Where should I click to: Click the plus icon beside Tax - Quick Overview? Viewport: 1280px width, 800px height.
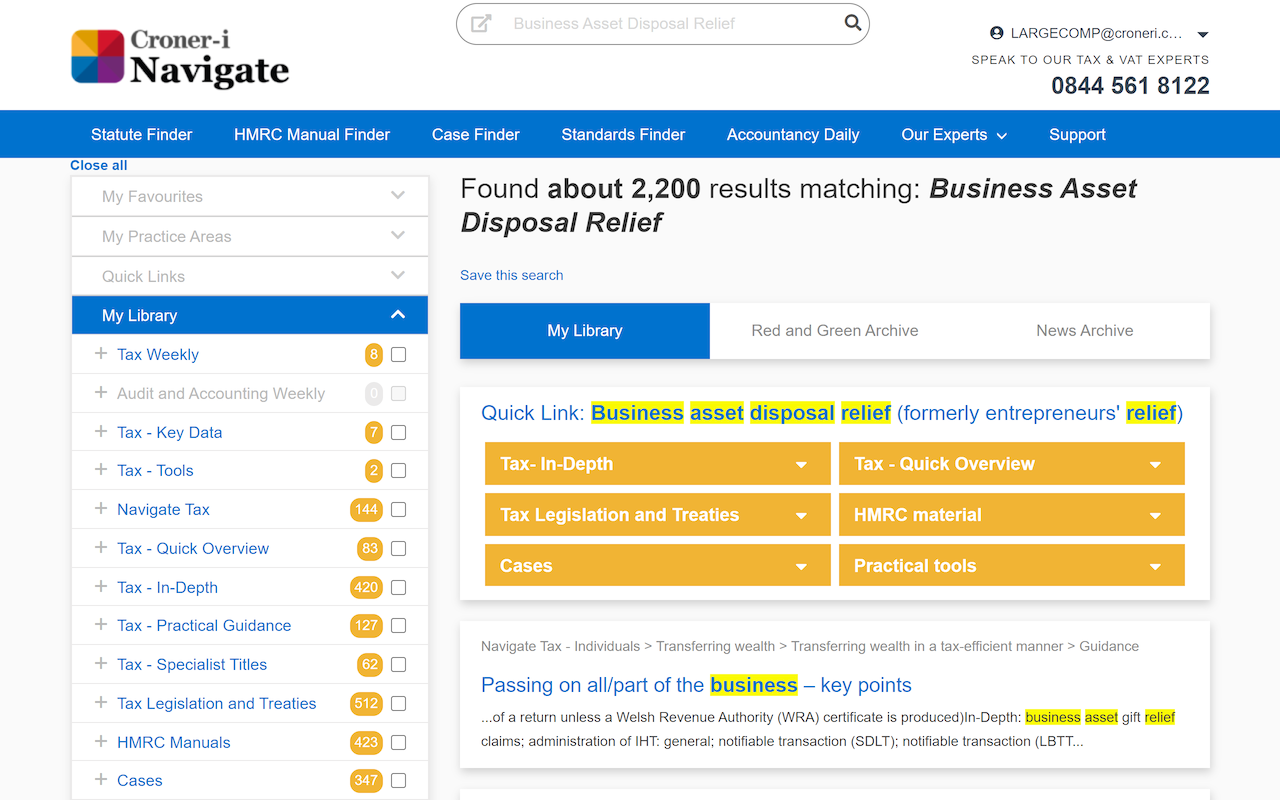[x=100, y=548]
